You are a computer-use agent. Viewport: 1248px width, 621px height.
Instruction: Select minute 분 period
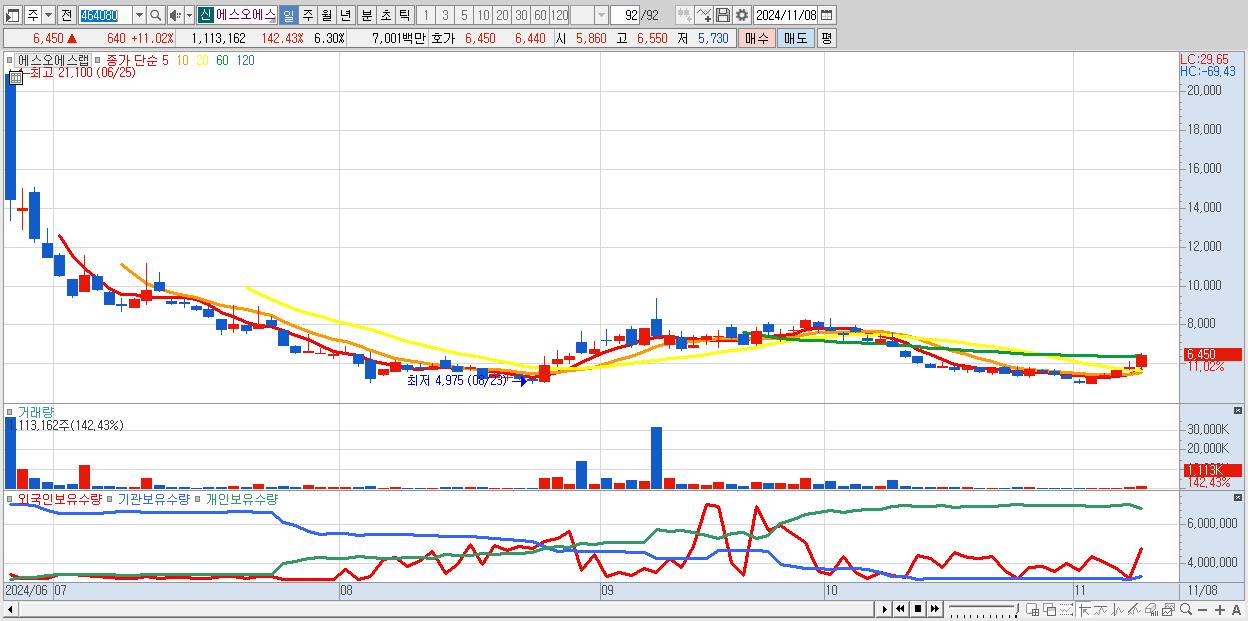(x=366, y=16)
